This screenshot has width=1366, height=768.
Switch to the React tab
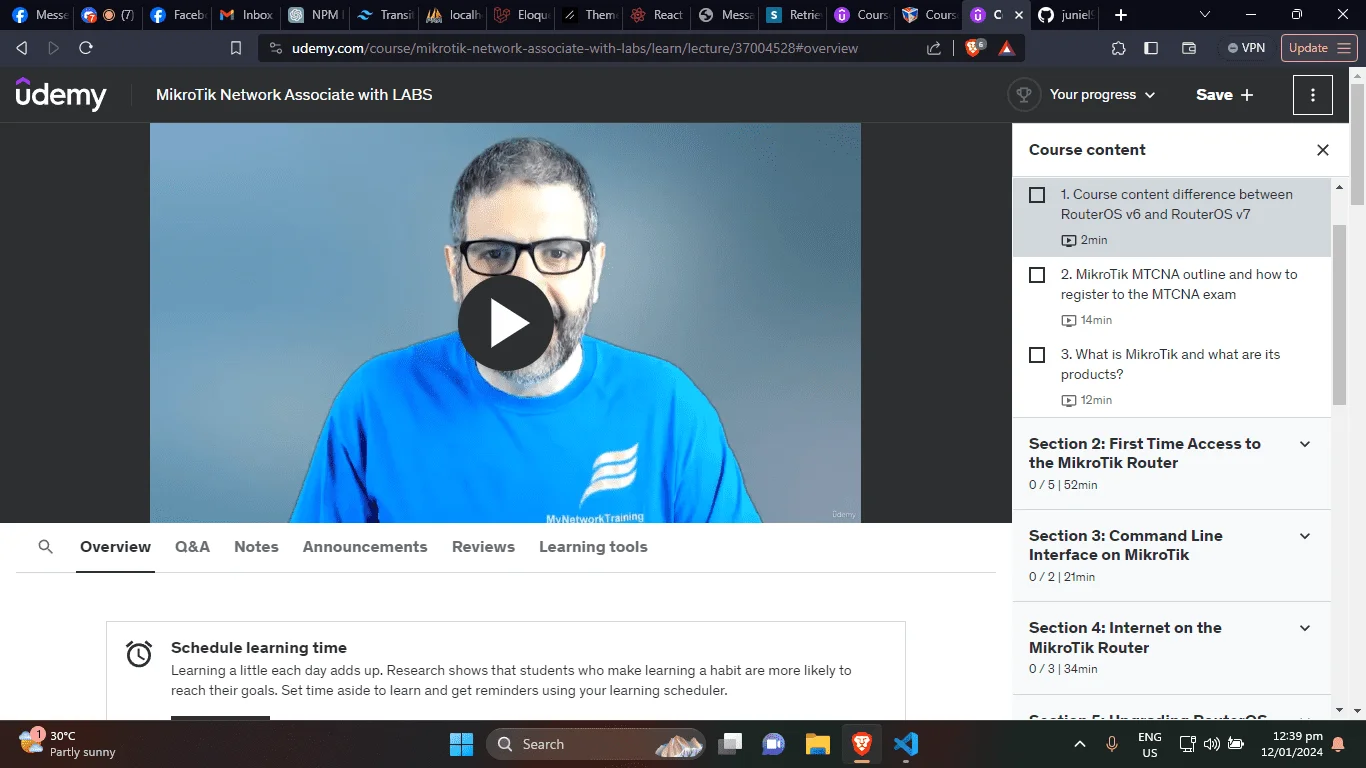tap(657, 15)
